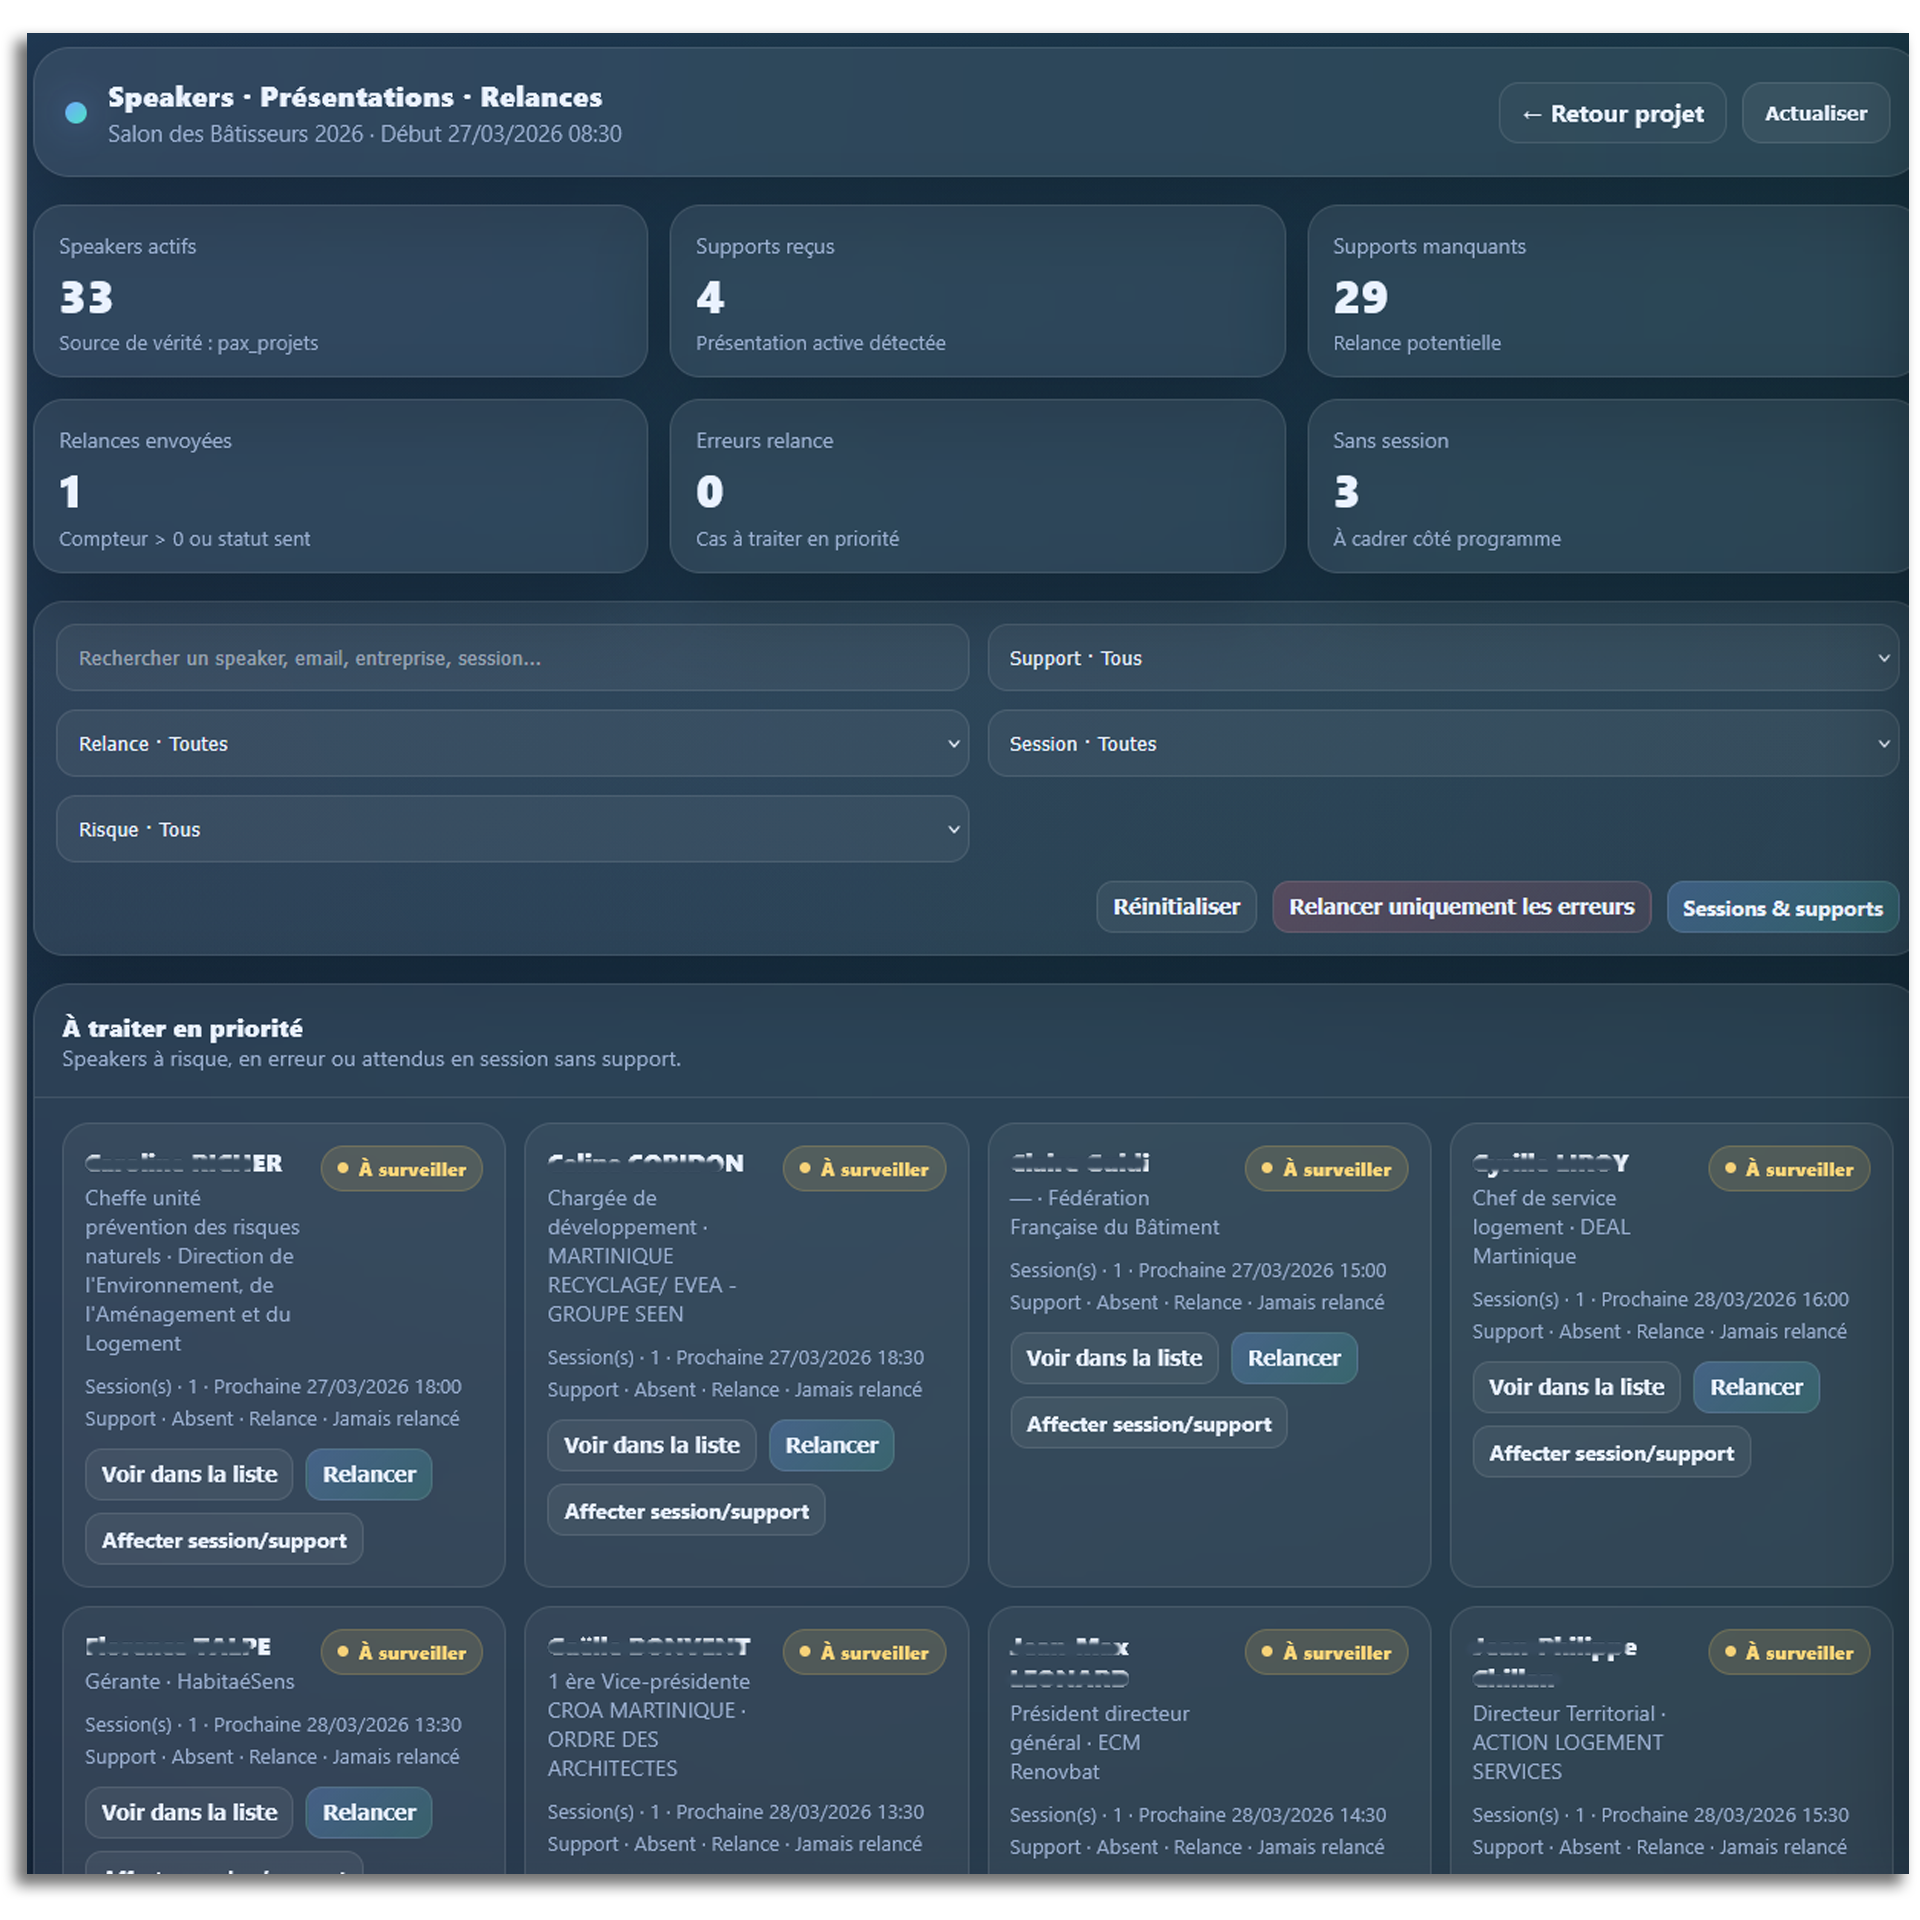Click À surveiller badge on ECM Renovbat card
Viewport: 1920px width, 1920px height.
[1326, 1652]
